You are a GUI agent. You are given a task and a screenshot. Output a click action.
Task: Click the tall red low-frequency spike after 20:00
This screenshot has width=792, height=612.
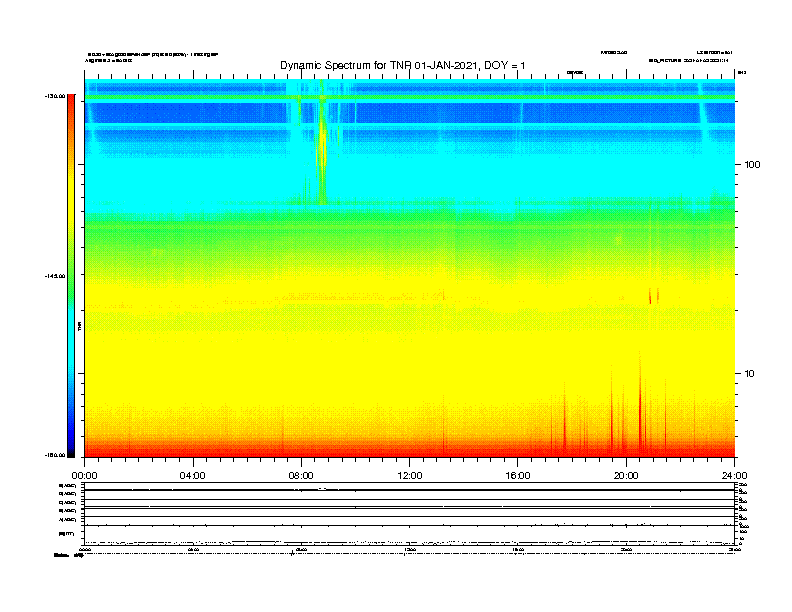(640, 404)
